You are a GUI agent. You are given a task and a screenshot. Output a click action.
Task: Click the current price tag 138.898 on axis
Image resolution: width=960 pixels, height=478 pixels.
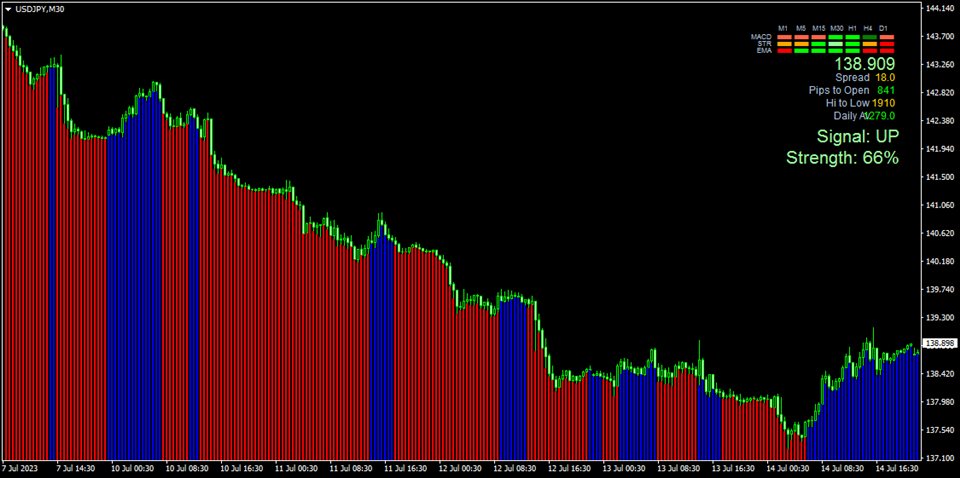(x=939, y=344)
